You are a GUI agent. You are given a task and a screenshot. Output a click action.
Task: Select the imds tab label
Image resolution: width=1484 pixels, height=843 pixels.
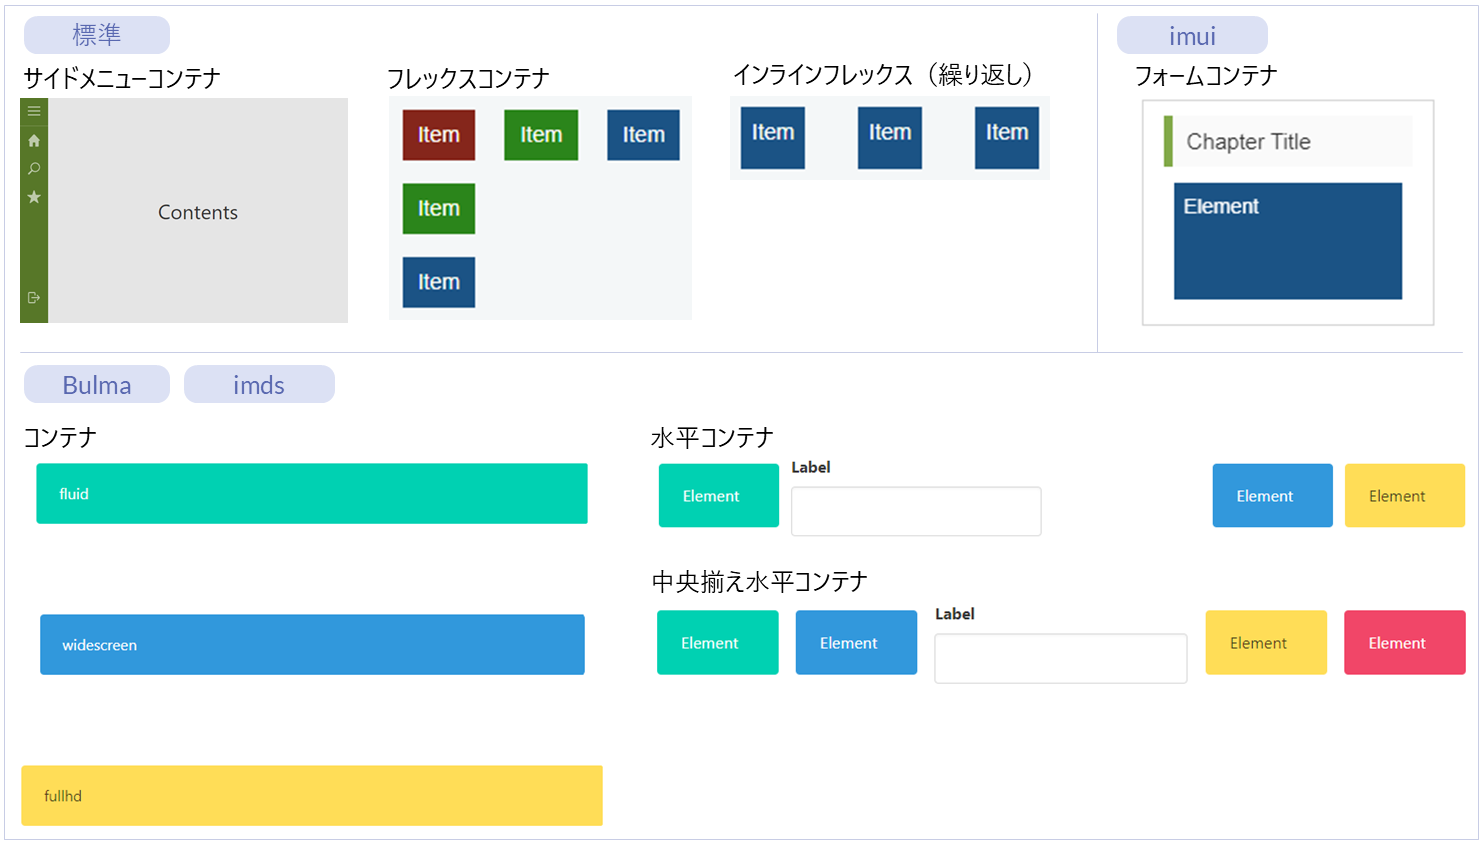point(259,385)
